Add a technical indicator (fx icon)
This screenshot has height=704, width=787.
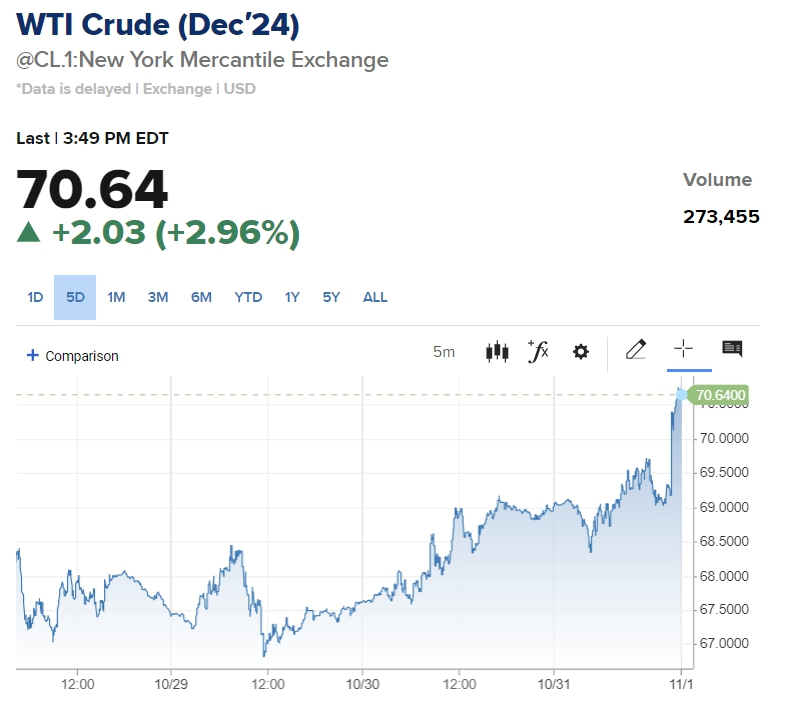click(x=538, y=351)
